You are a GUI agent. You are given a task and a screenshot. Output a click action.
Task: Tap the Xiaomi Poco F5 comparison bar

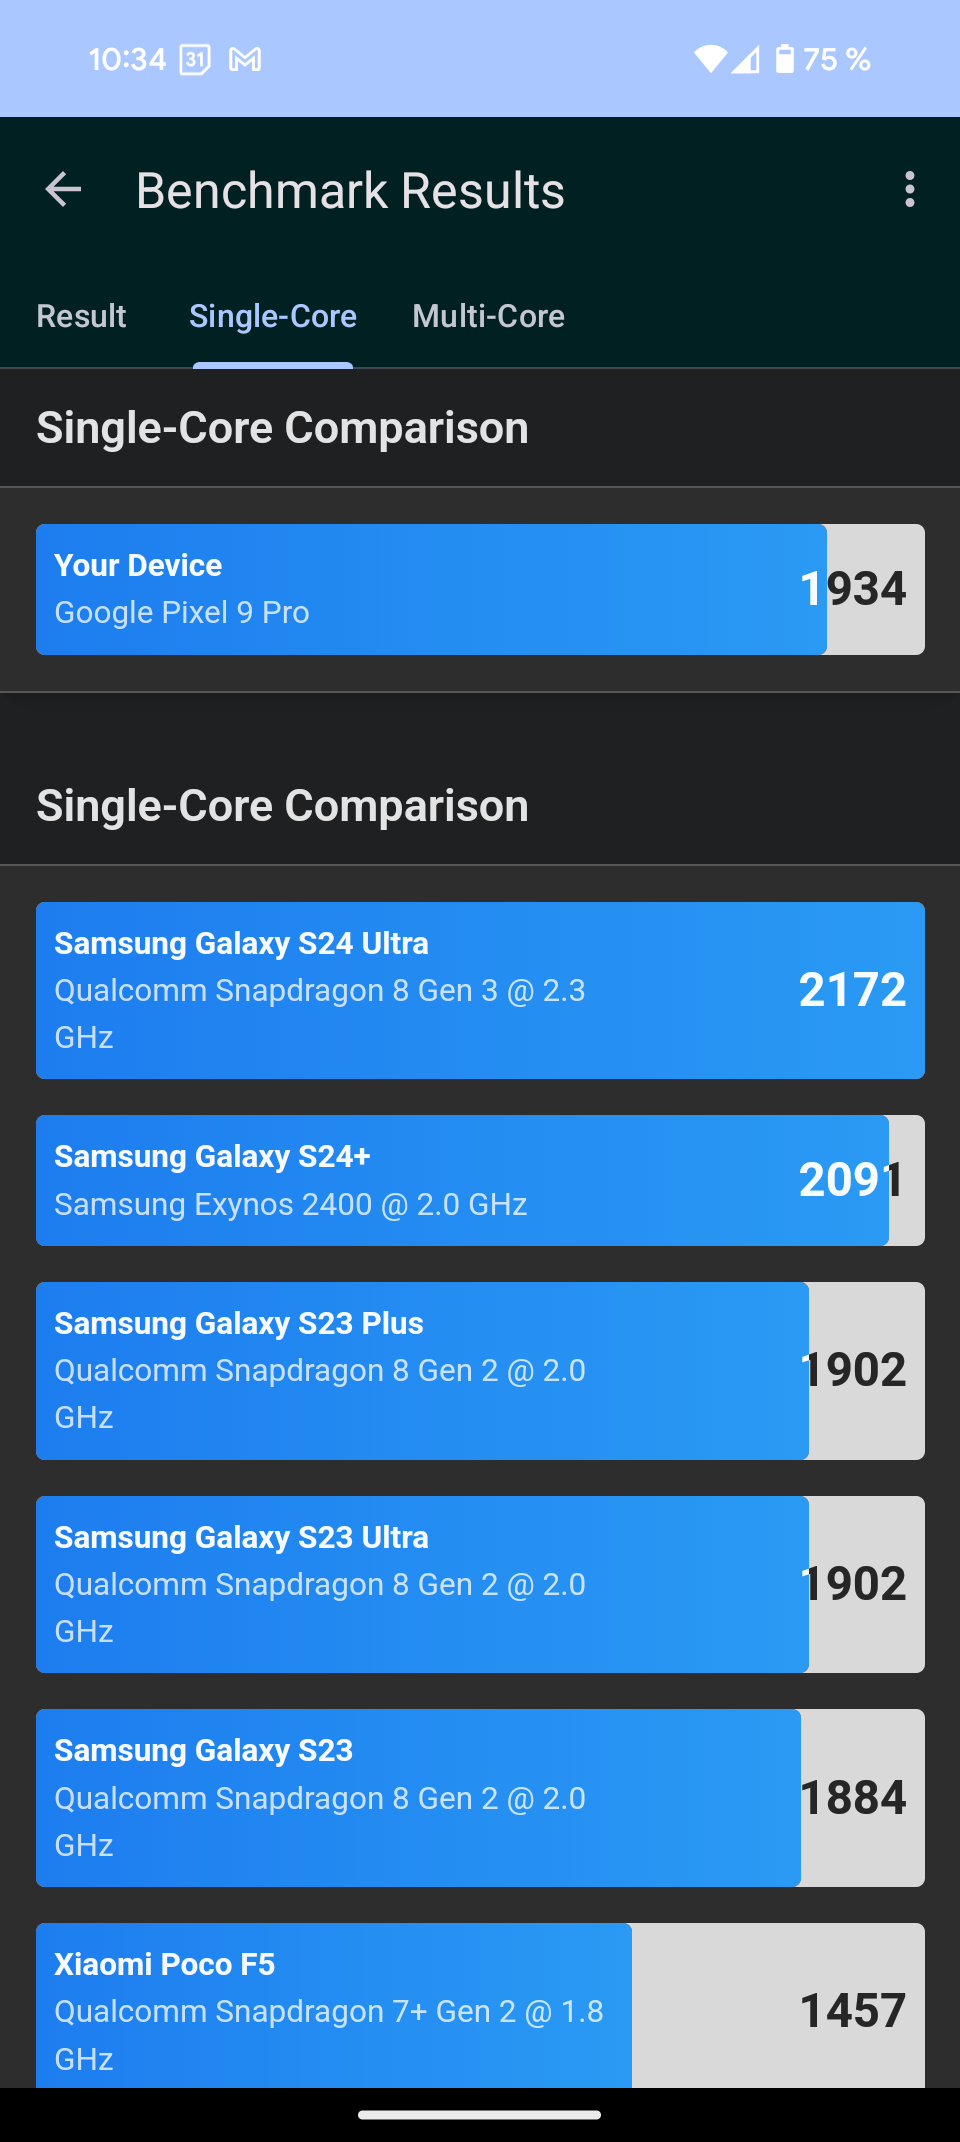[480, 2005]
